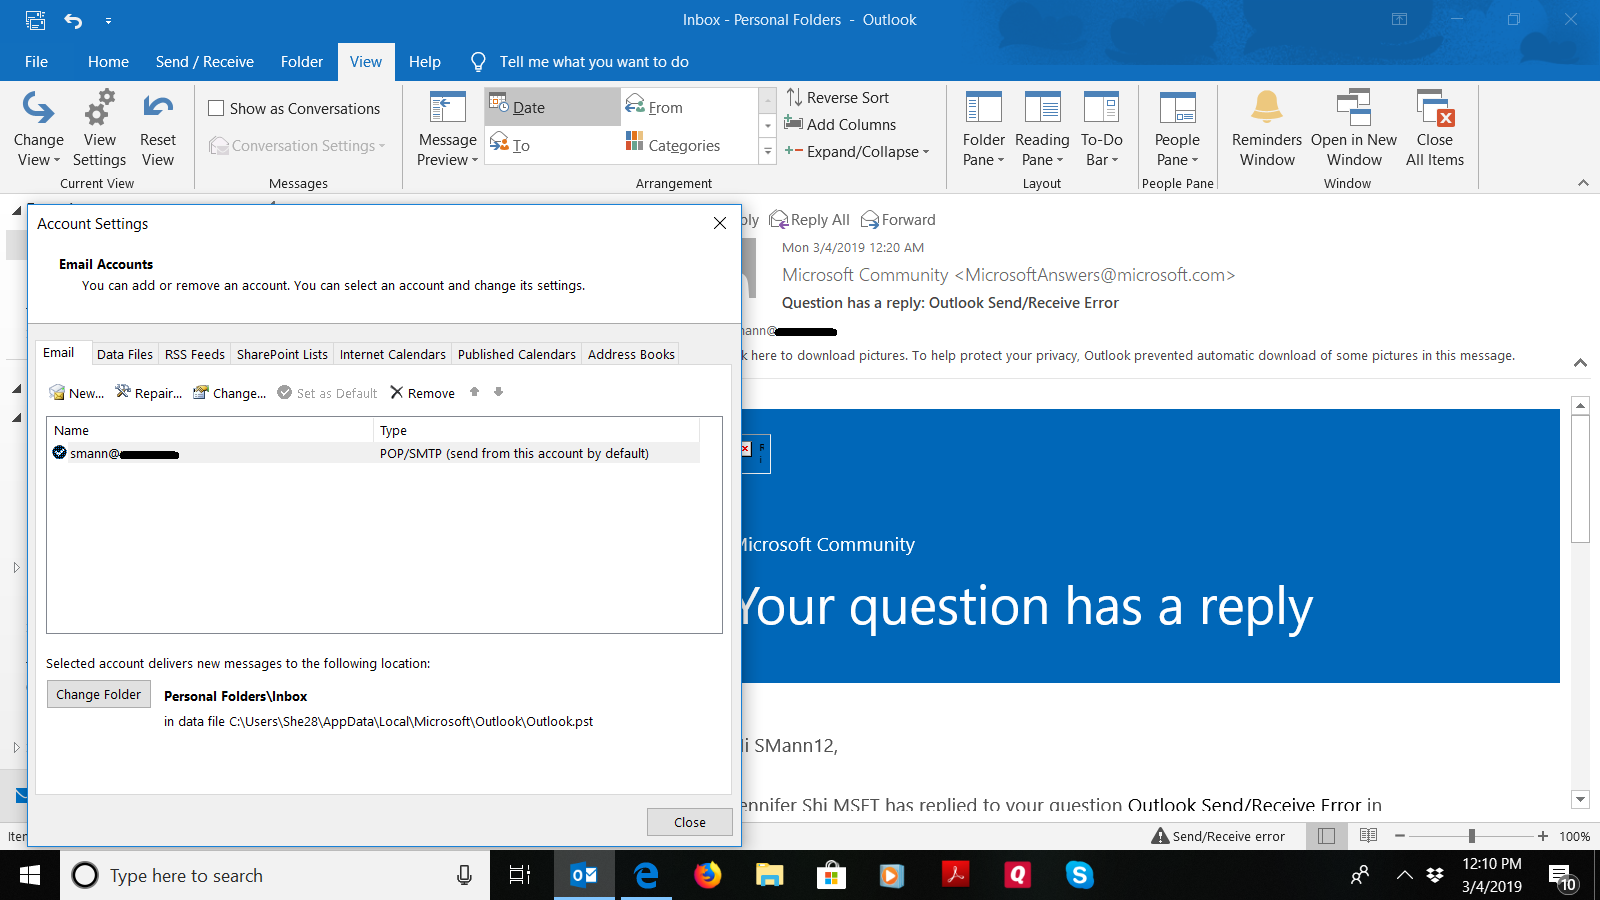Switch to Normal view in status bar

1326,836
